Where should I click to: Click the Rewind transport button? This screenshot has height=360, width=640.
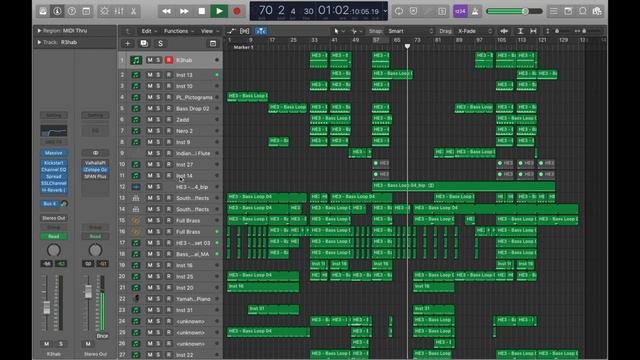tap(166, 11)
